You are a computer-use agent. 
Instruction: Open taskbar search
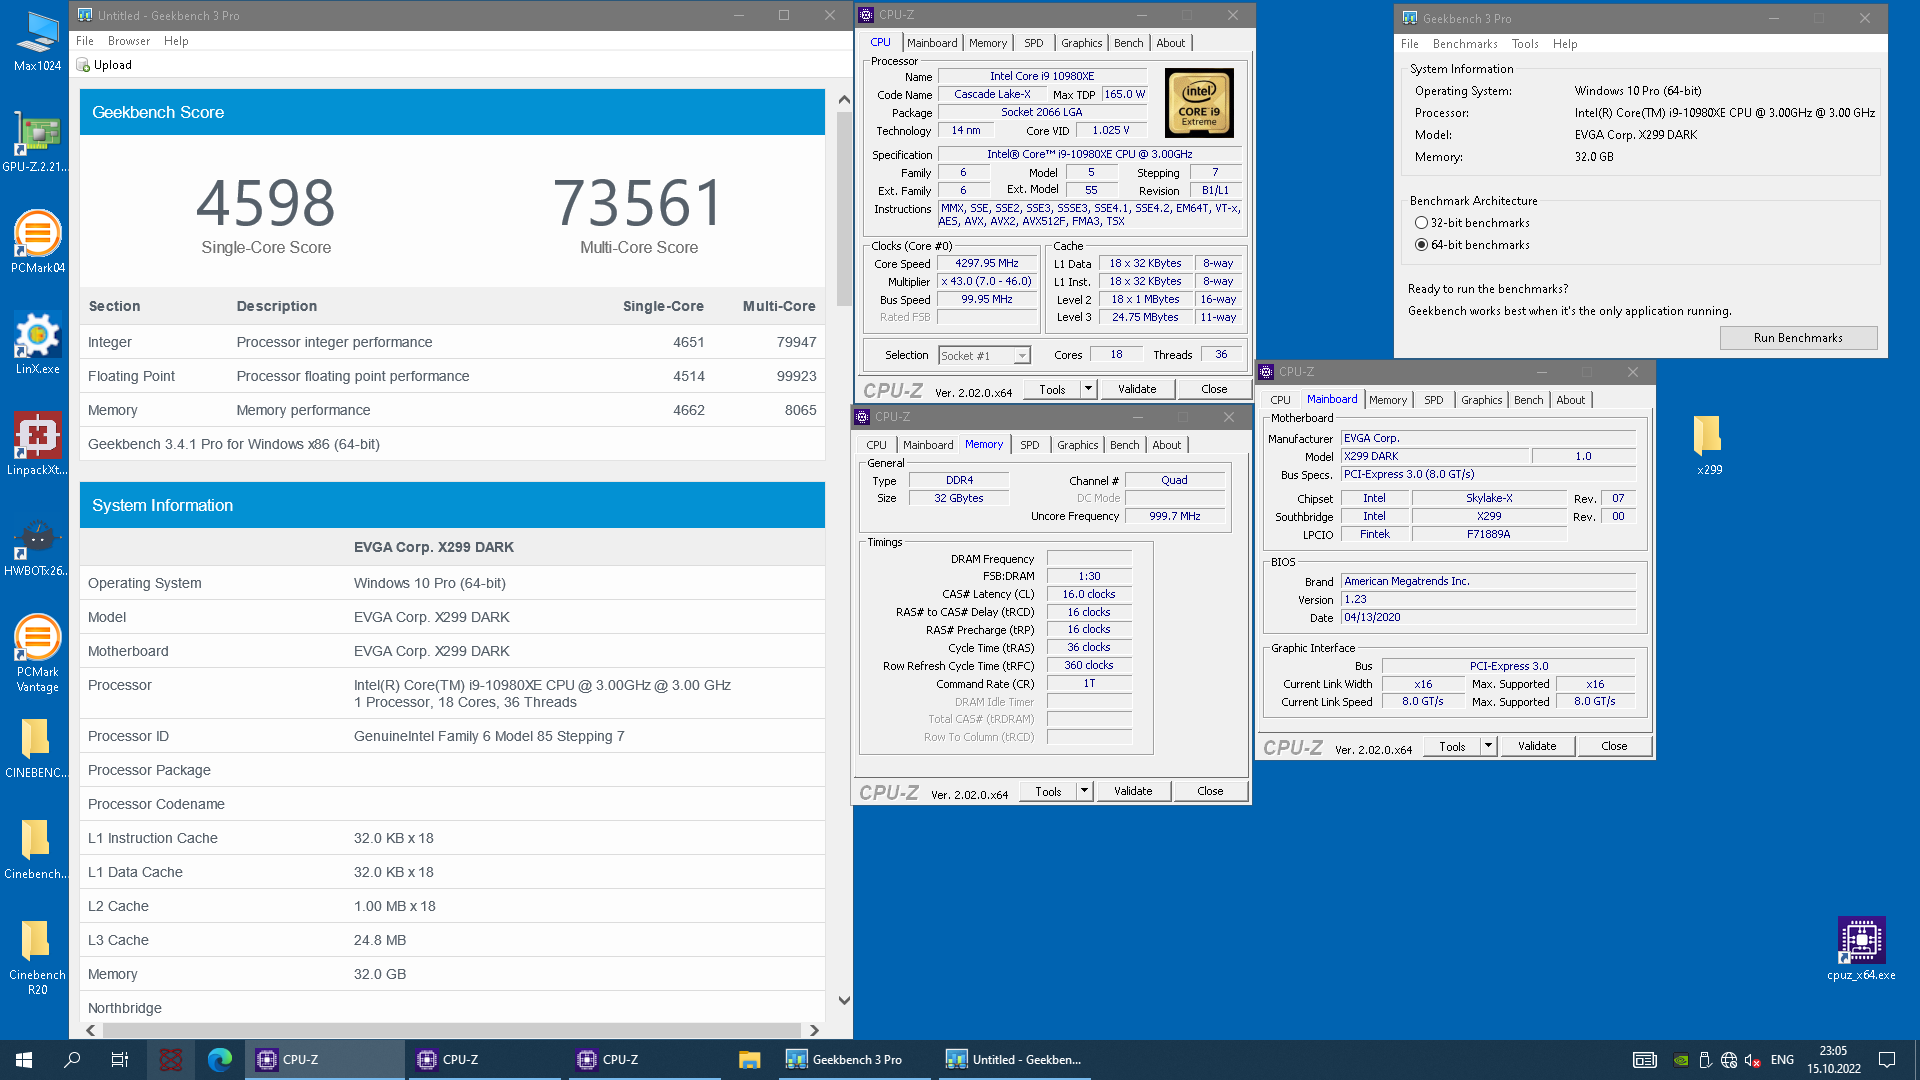click(72, 1060)
